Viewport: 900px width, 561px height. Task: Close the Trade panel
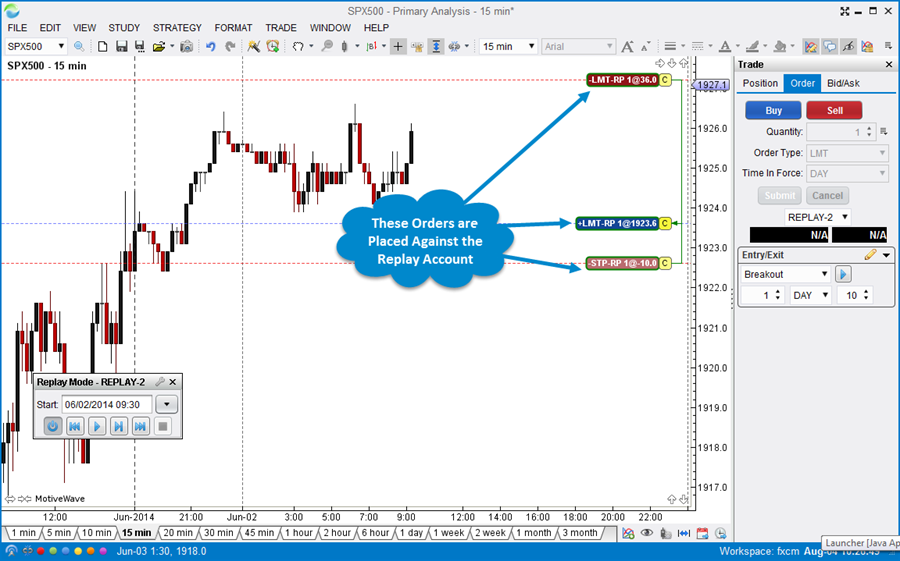click(x=889, y=64)
